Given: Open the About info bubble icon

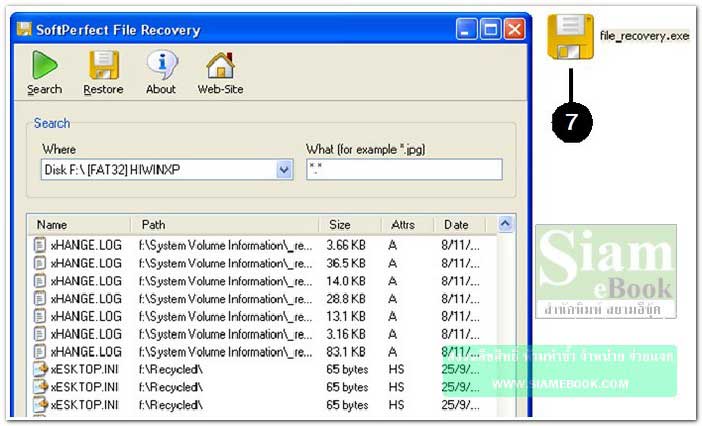Looking at the screenshot, I should (162, 65).
